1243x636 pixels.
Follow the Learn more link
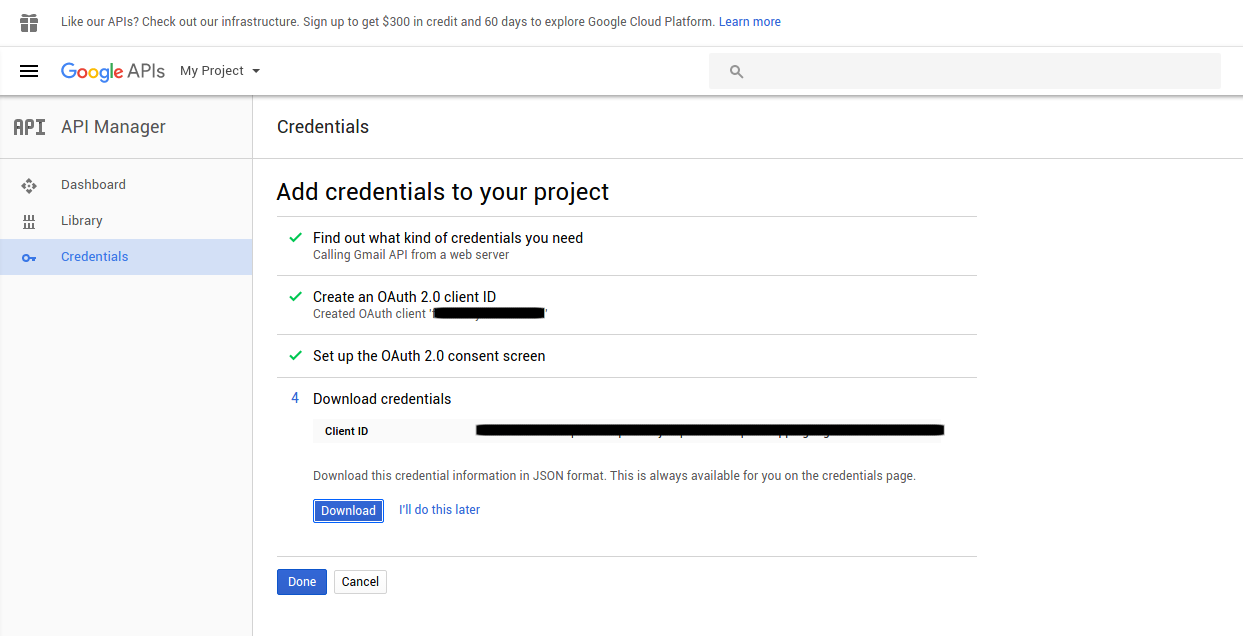coord(749,22)
